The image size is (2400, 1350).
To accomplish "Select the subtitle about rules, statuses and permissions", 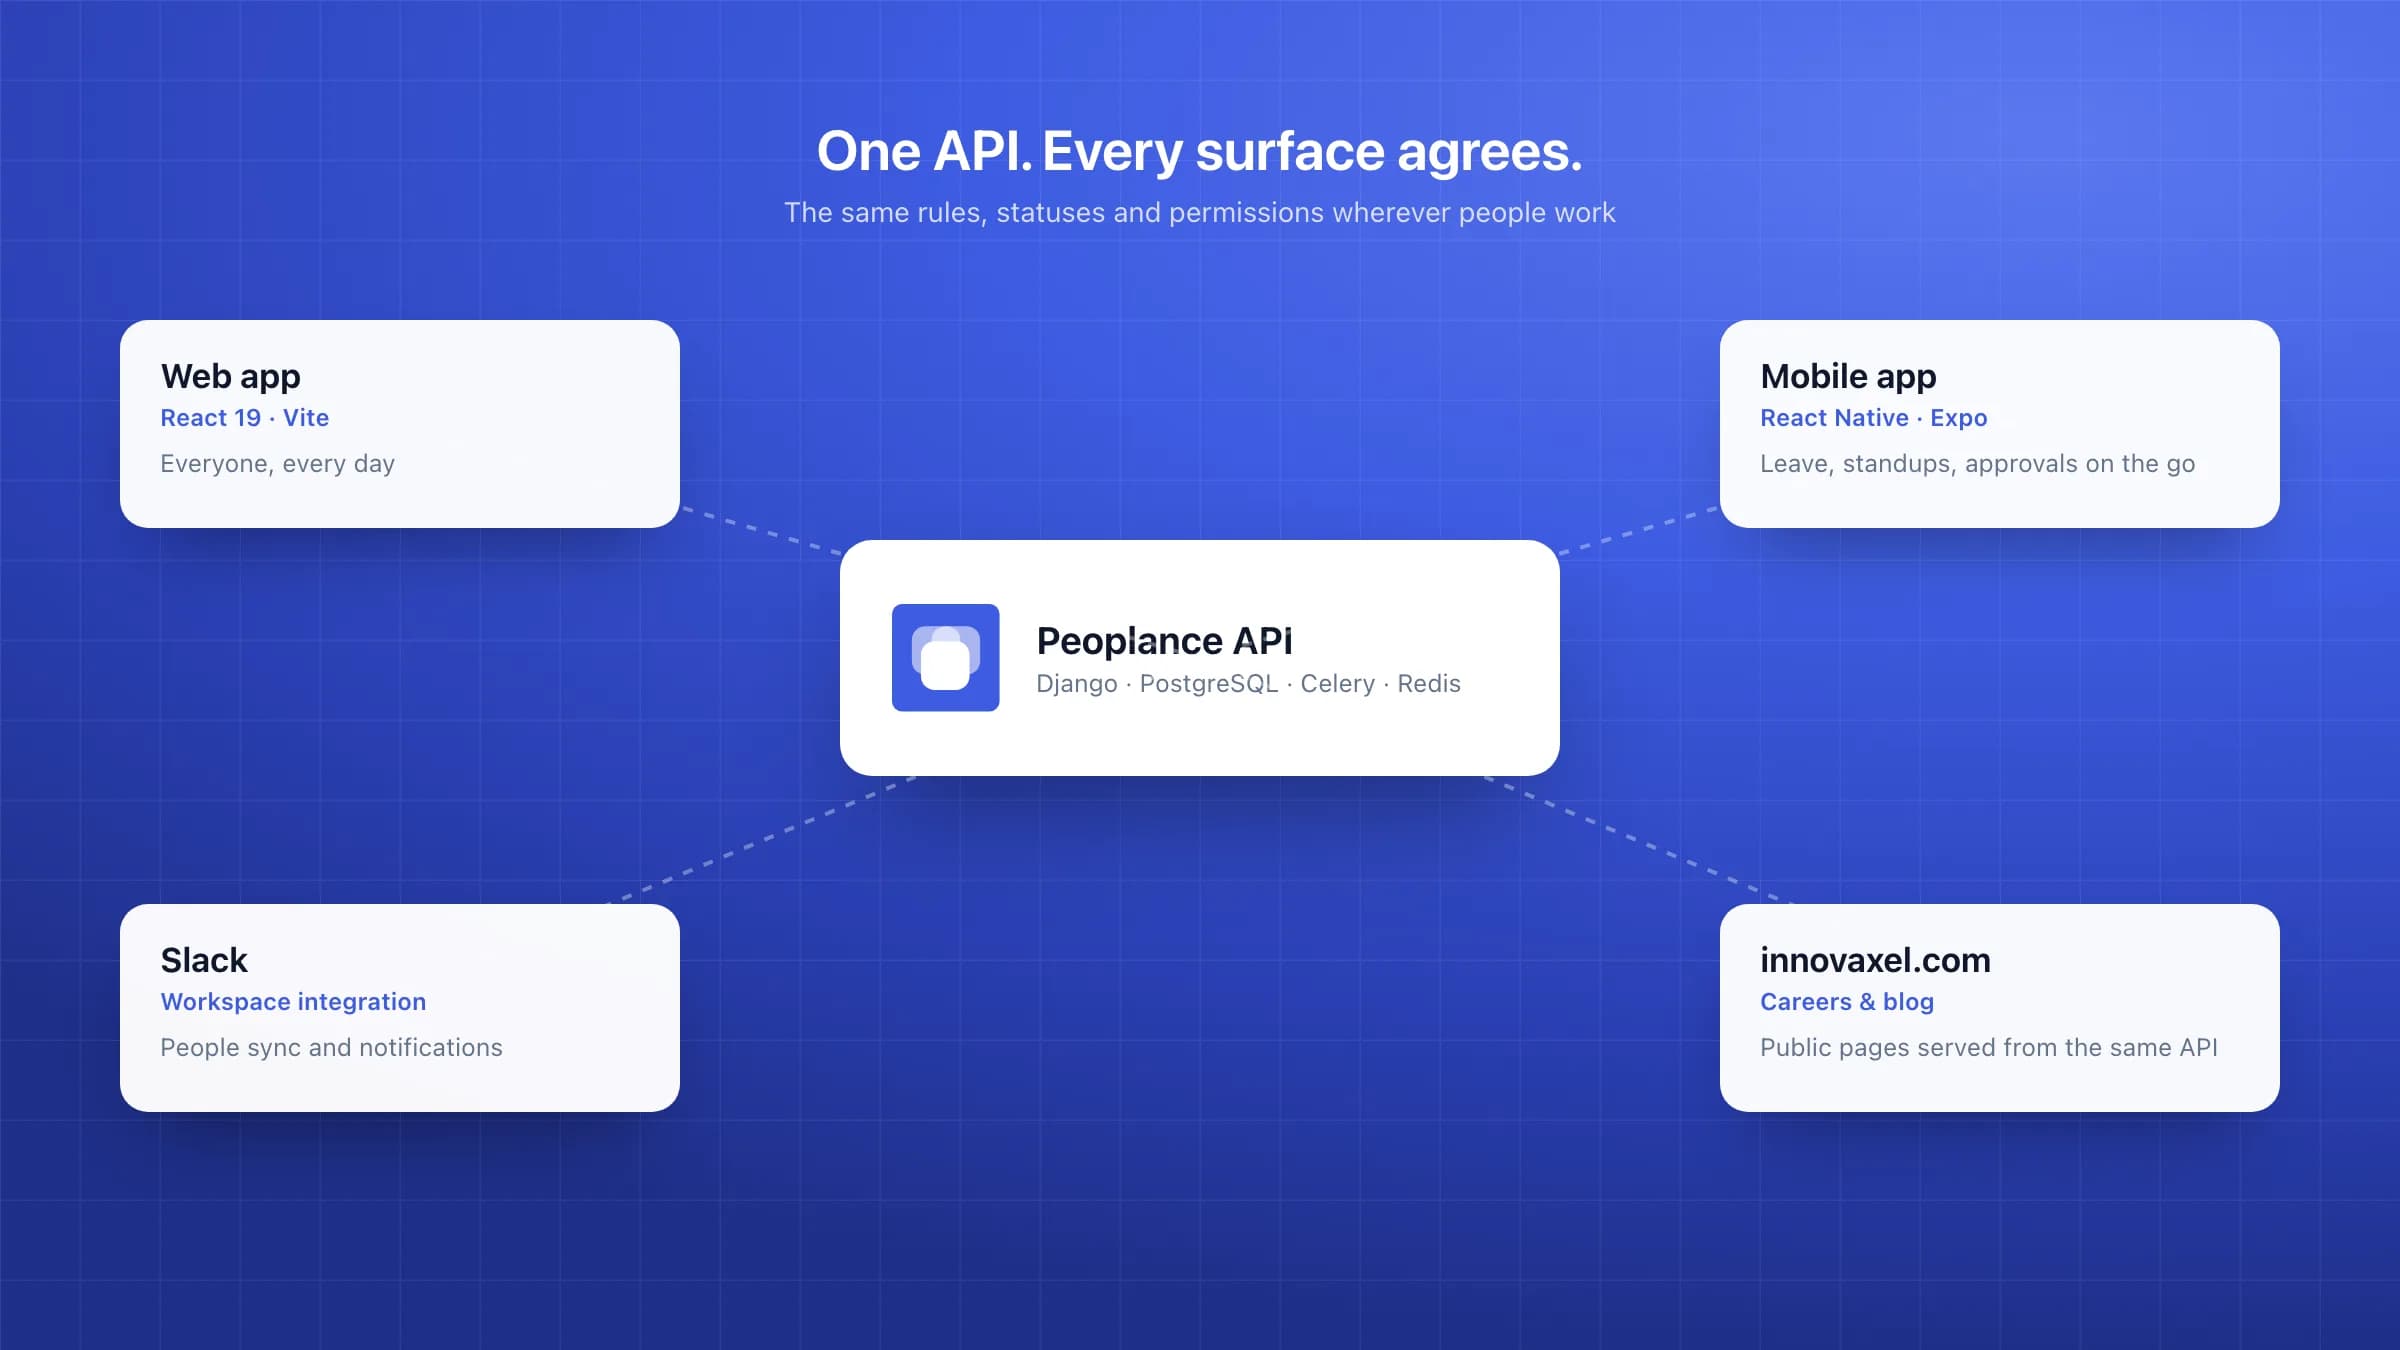I will coord(1200,213).
